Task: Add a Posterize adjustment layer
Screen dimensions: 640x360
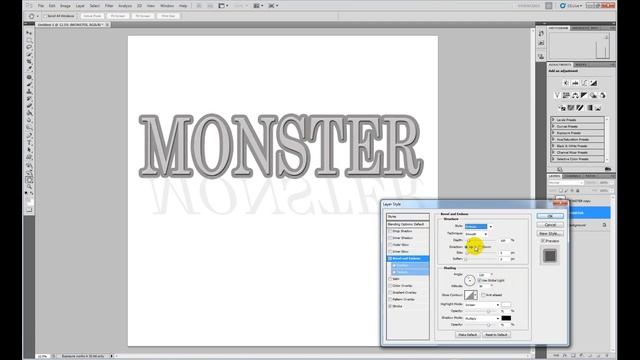Action: point(571,108)
